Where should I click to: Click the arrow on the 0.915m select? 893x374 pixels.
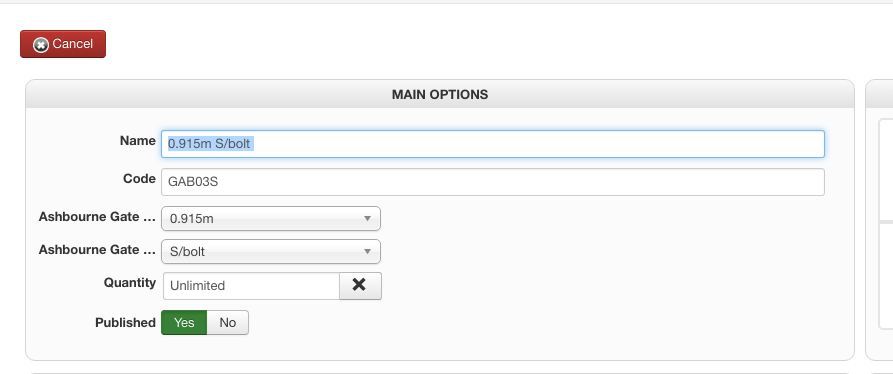coord(368,219)
